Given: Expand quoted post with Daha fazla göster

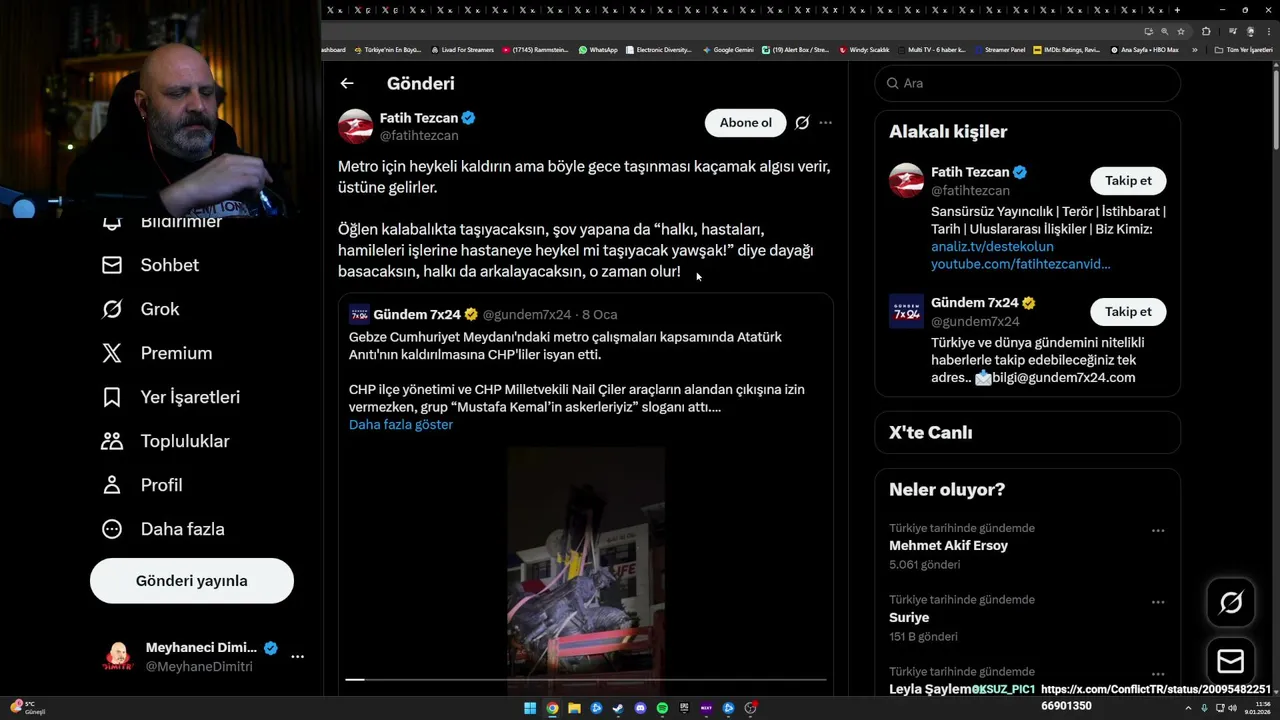Looking at the screenshot, I should [x=401, y=425].
